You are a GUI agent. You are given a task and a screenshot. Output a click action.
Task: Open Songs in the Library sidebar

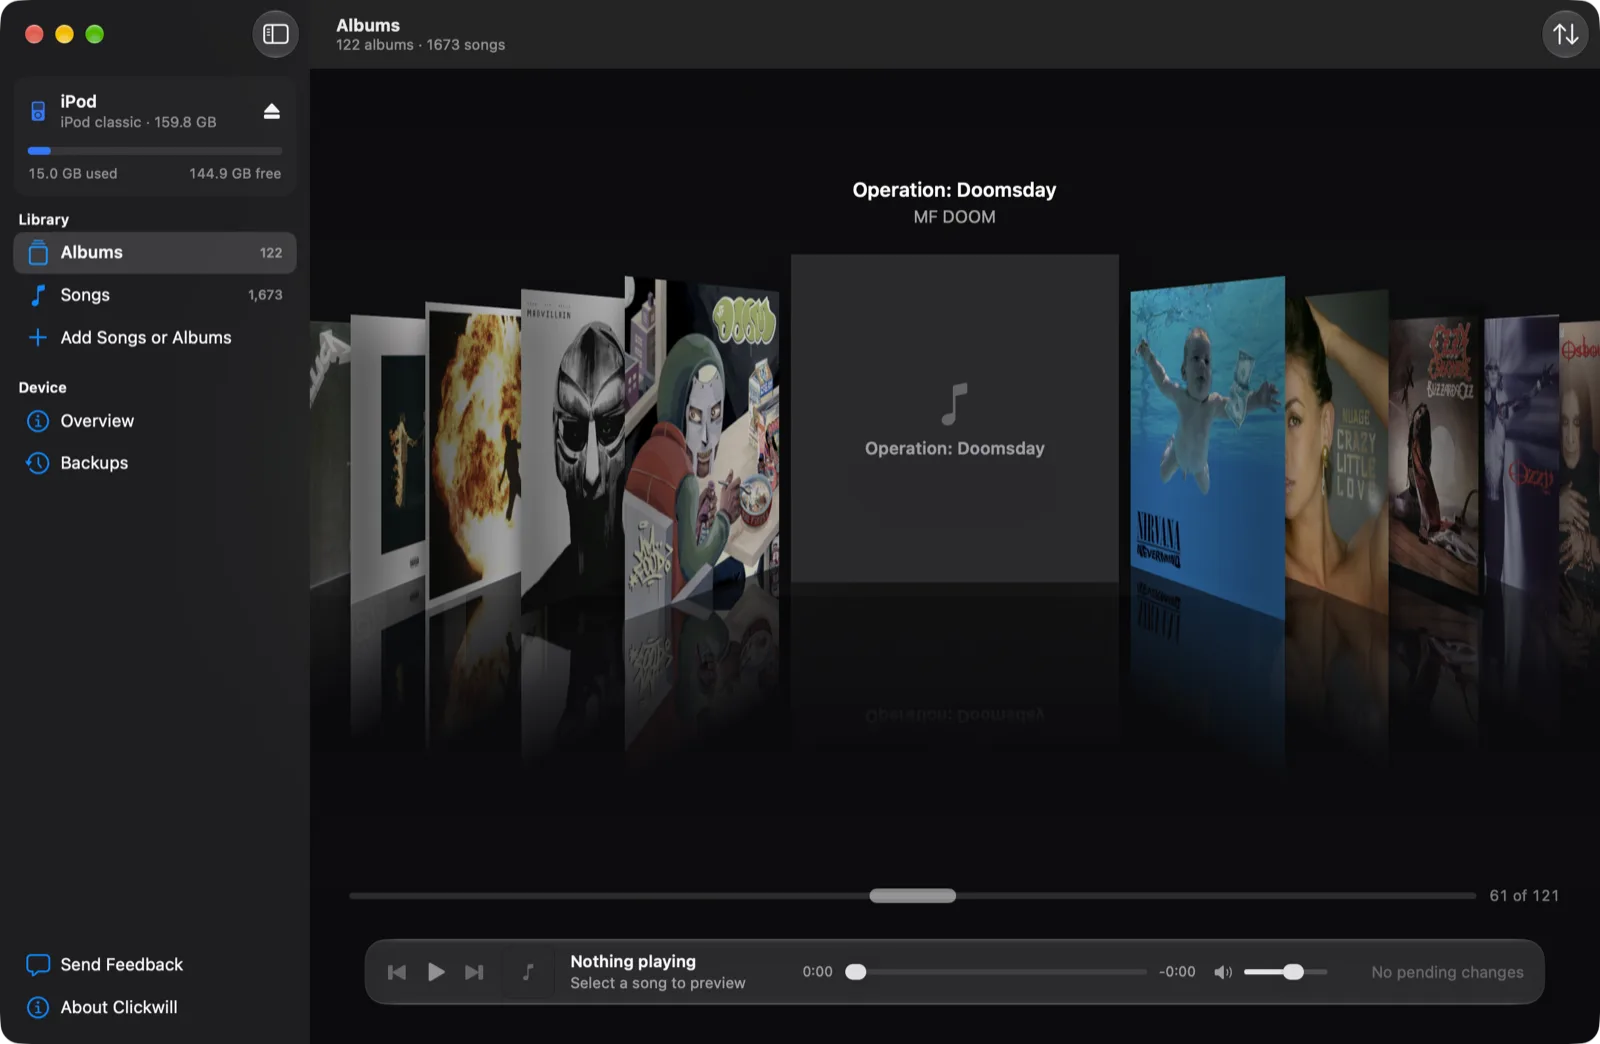[155, 295]
